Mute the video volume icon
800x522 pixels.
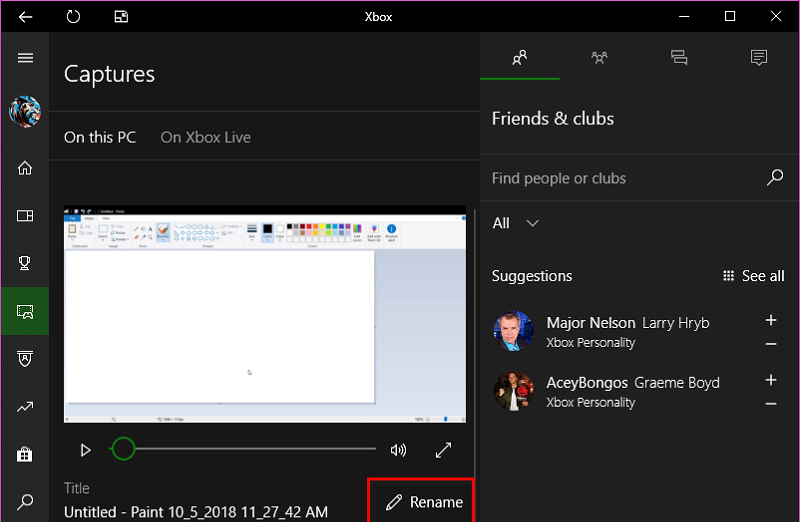(x=398, y=450)
